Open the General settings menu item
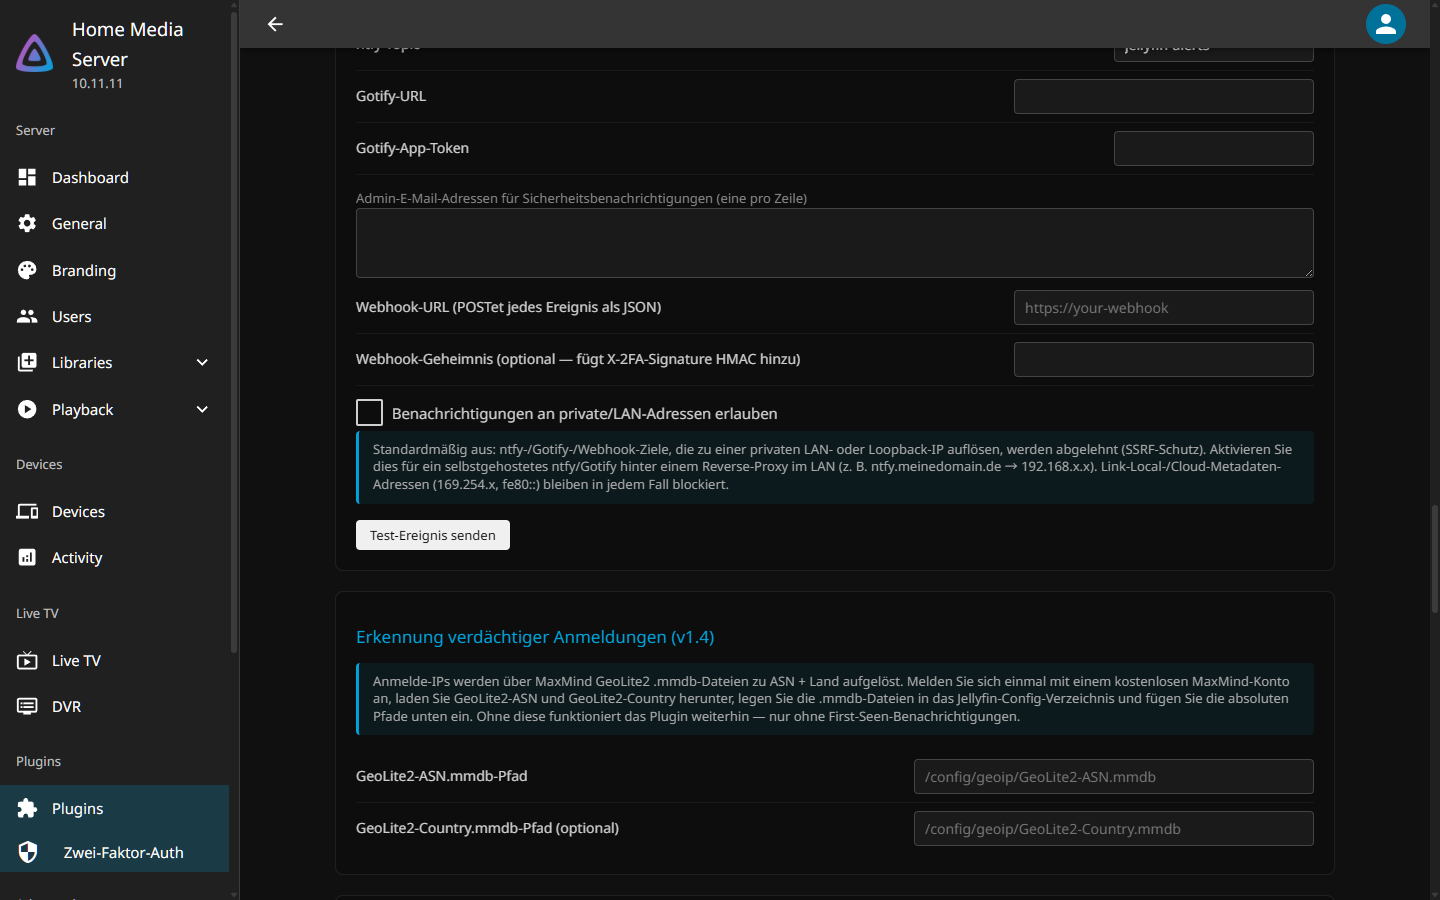 pyautogui.click(x=114, y=223)
